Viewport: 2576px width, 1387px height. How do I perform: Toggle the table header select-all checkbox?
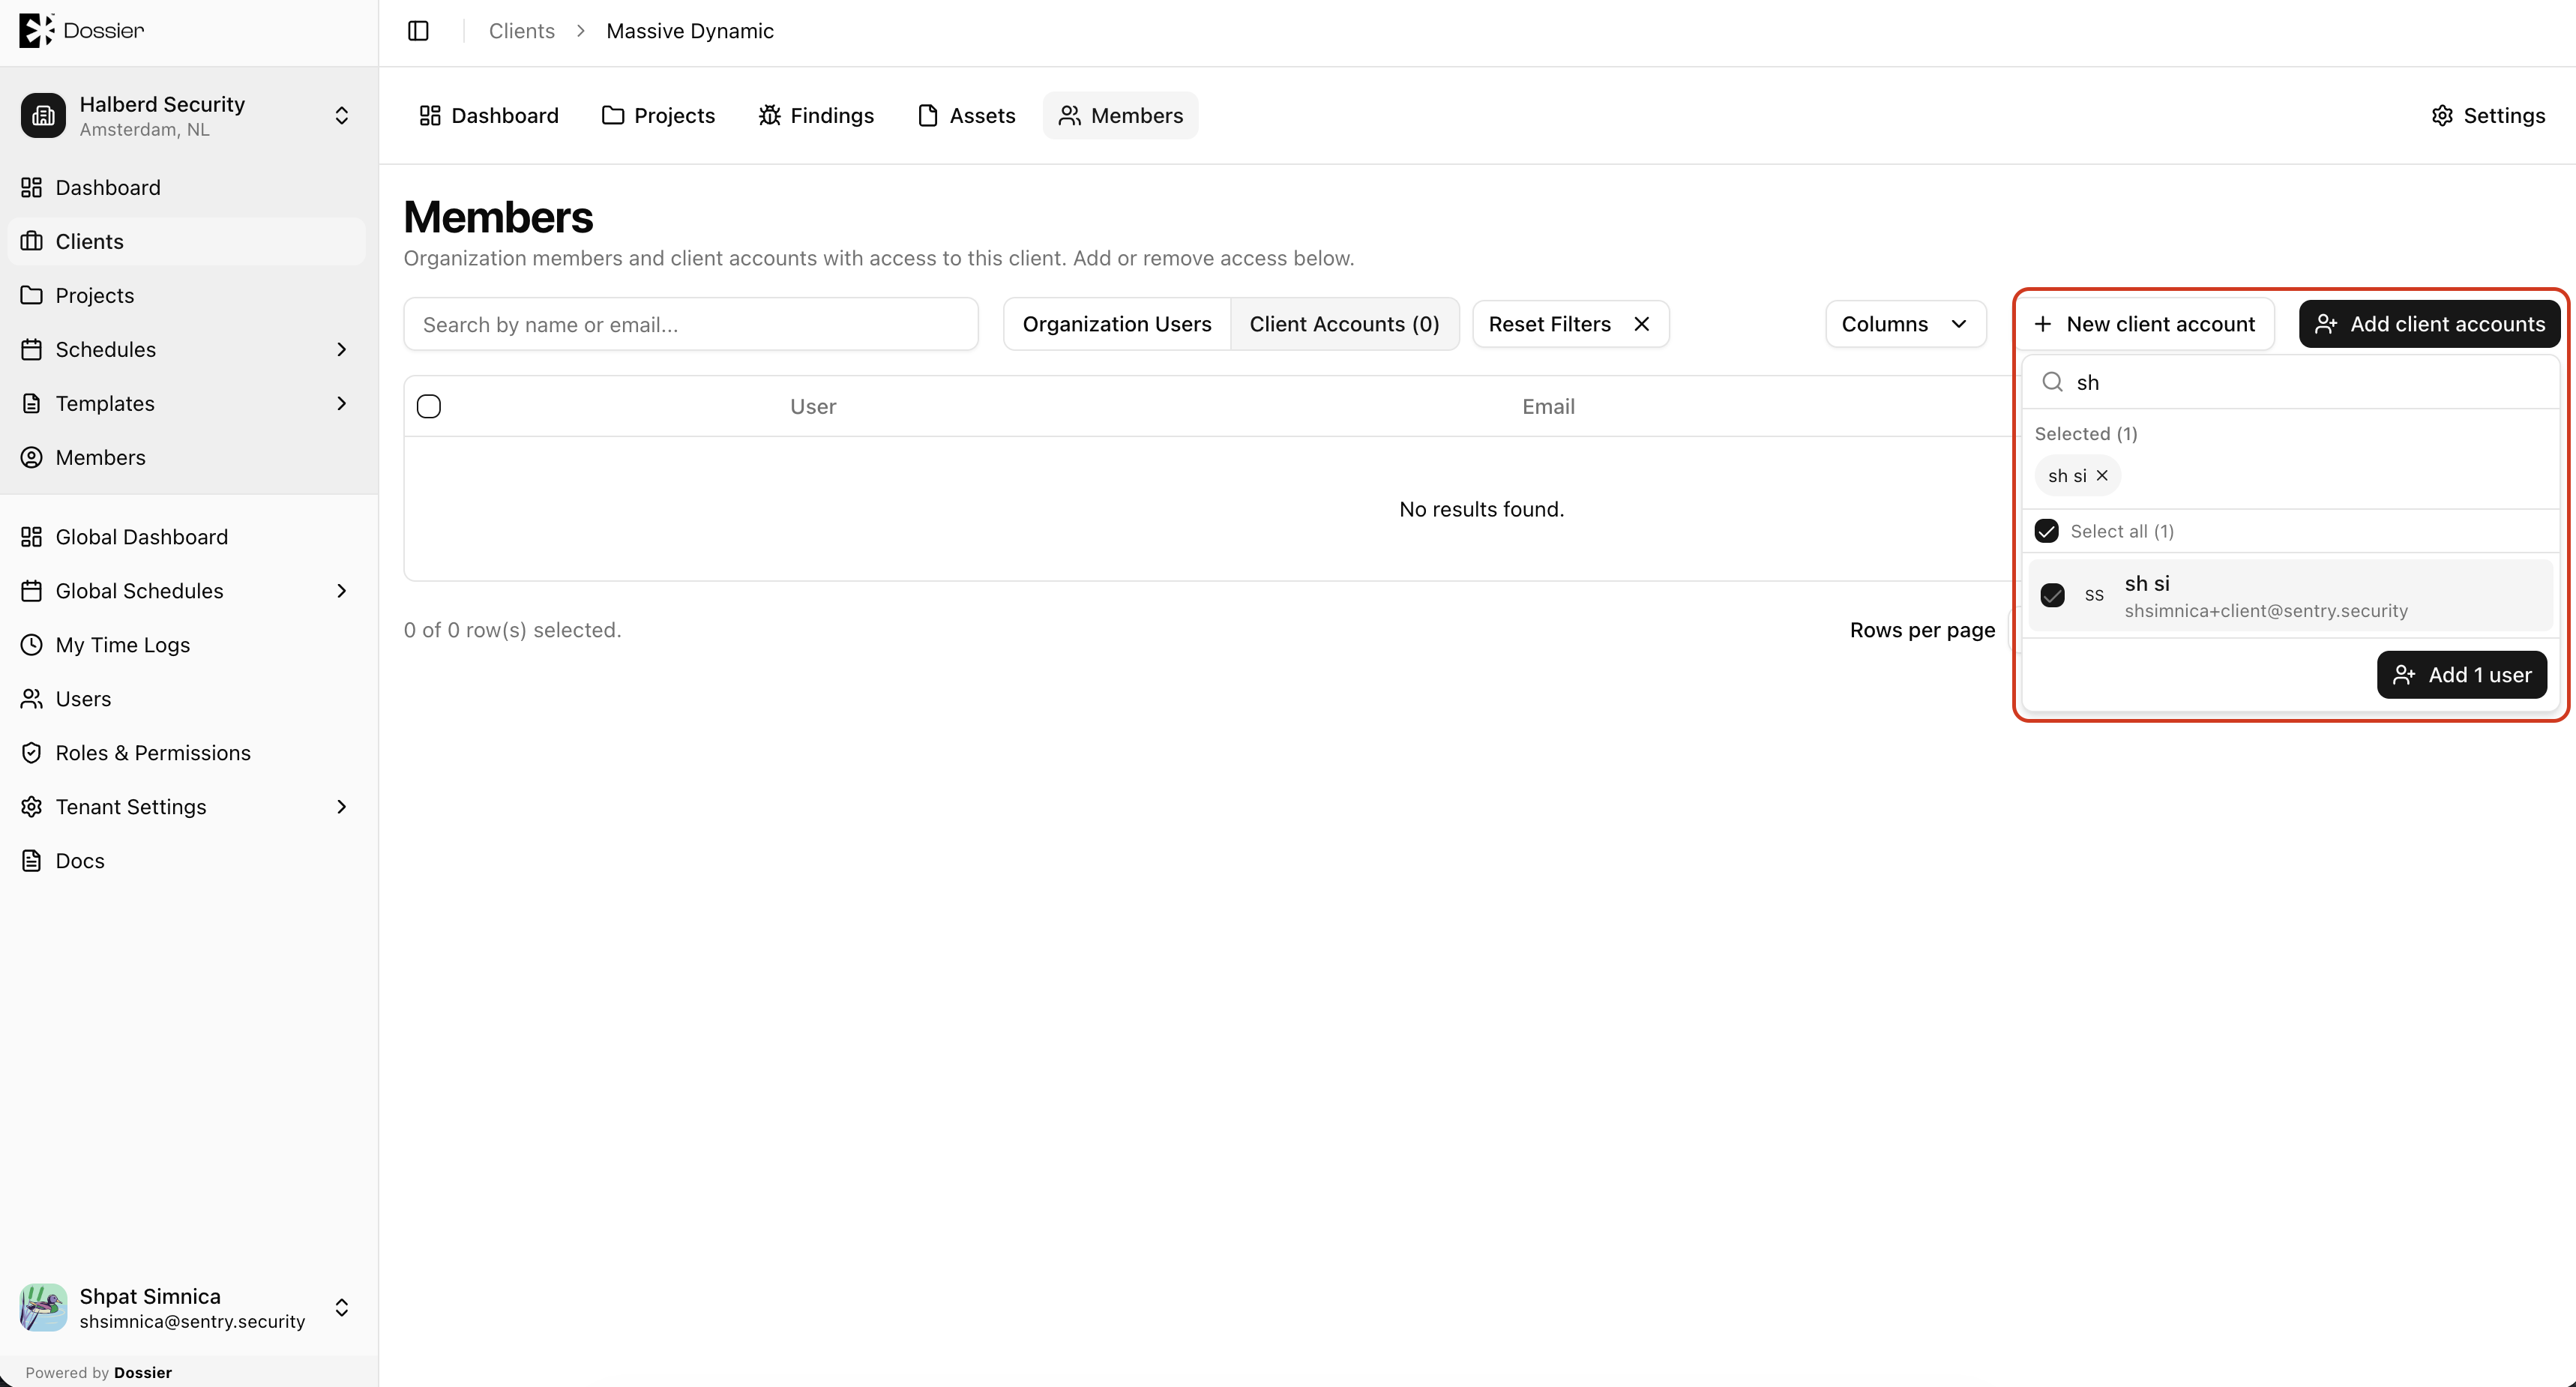pos(429,406)
